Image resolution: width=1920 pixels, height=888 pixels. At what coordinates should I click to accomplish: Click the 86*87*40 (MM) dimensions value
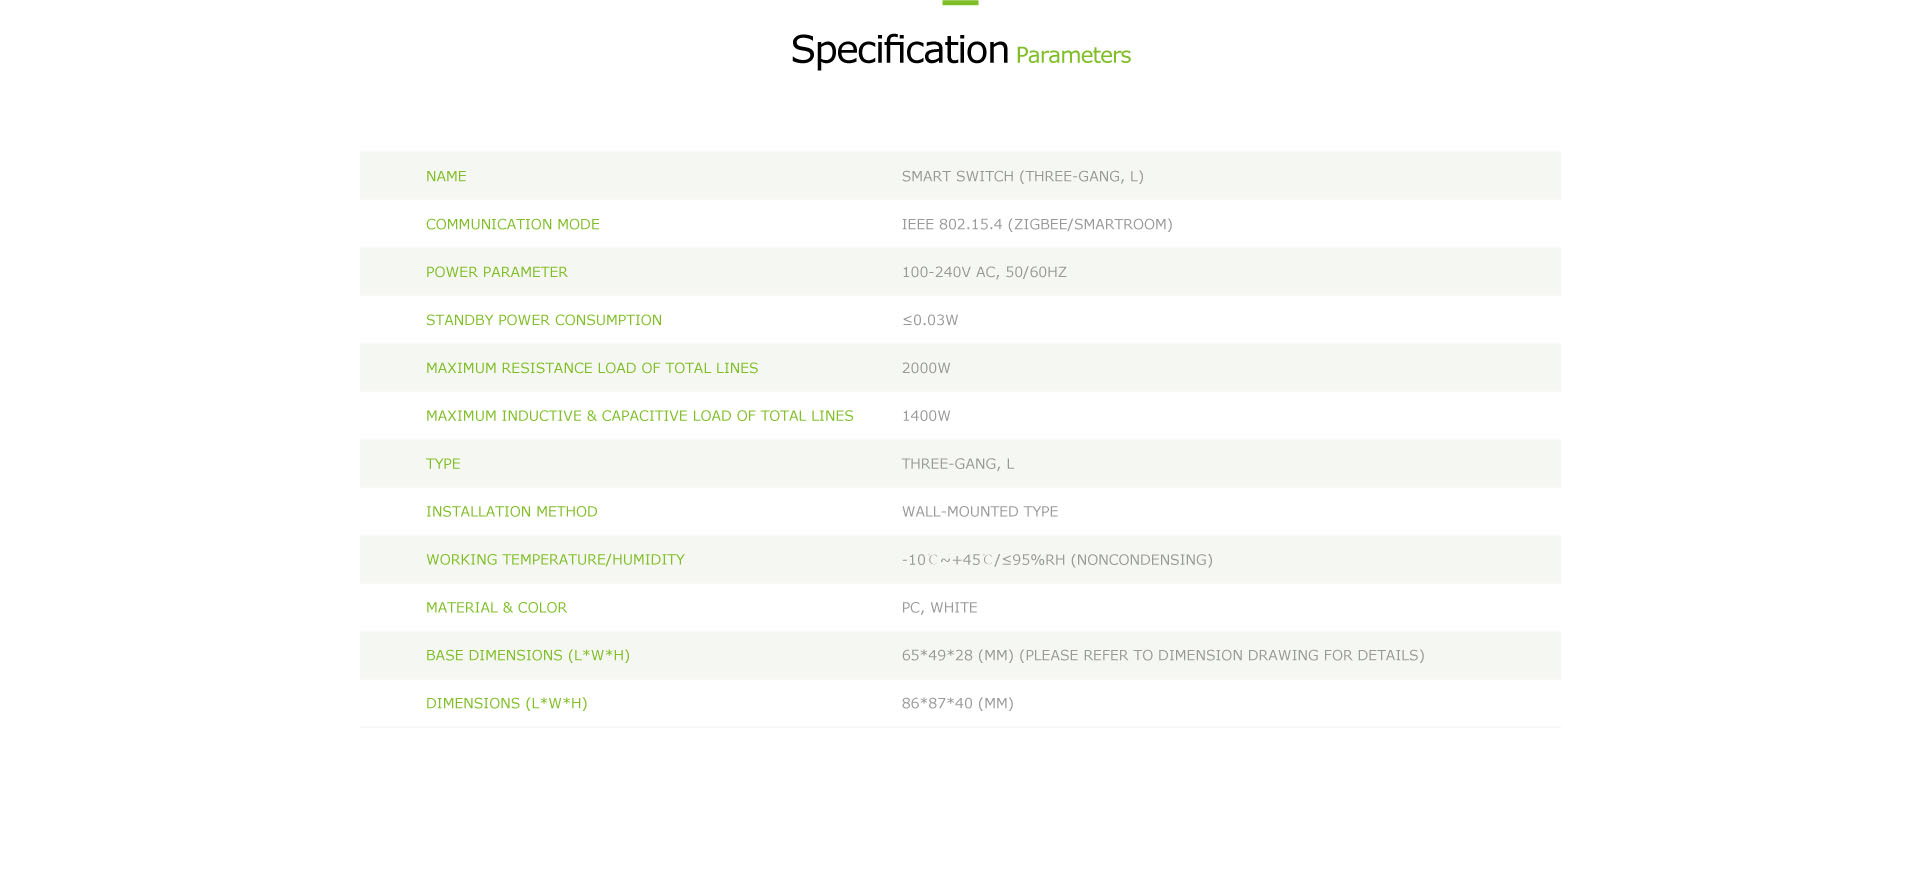(x=957, y=703)
